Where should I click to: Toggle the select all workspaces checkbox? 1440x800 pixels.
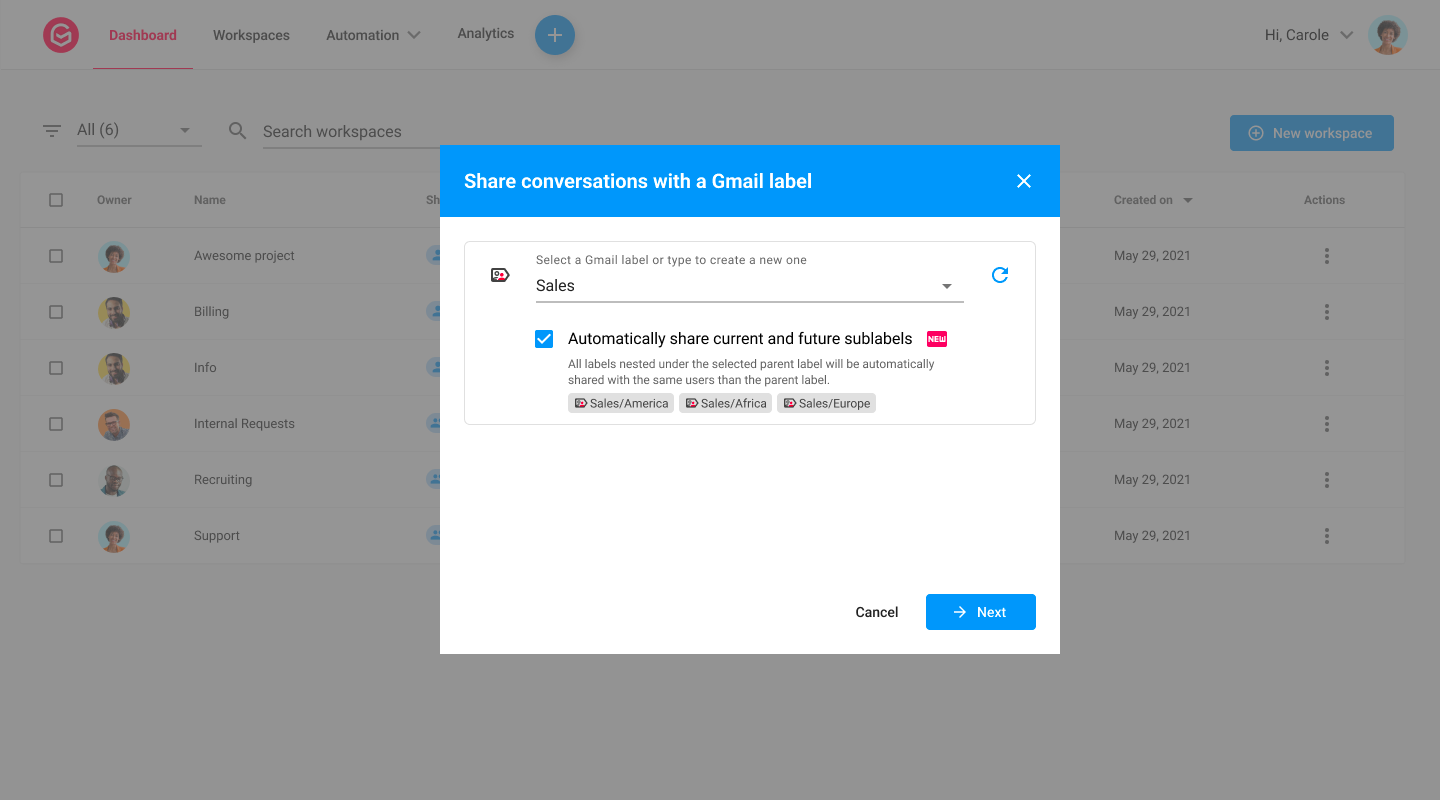pyautogui.click(x=56, y=200)
